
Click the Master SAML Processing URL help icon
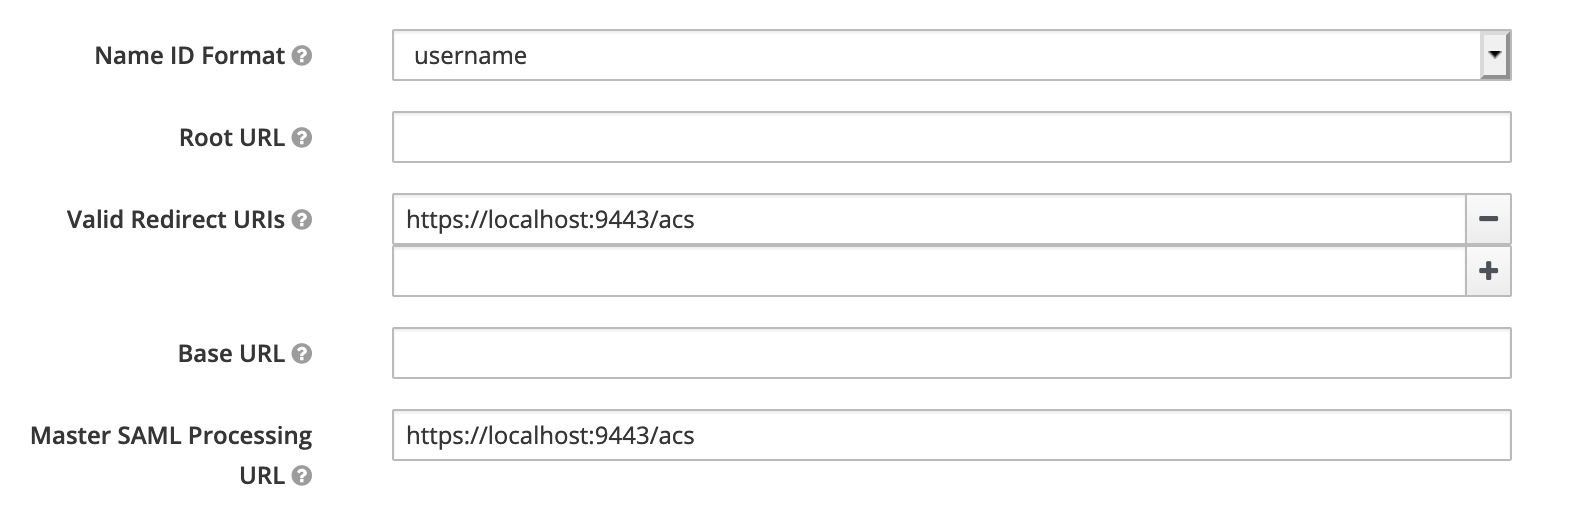pyautogui.click(x=302, y=476)
